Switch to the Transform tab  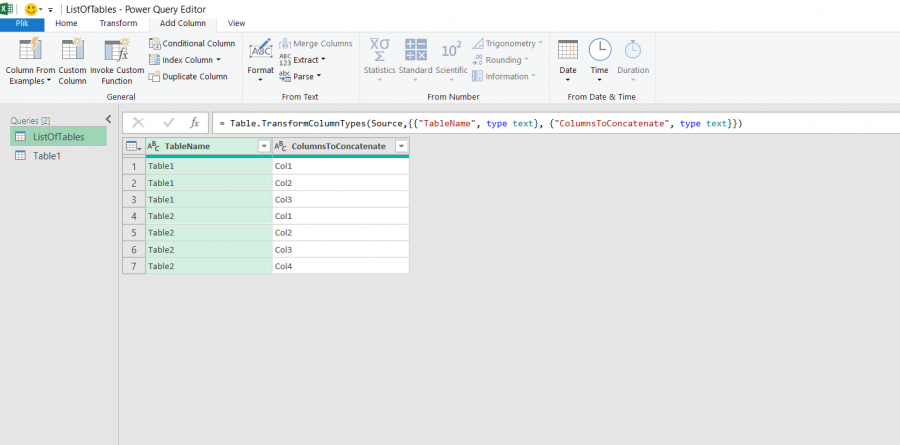118,24
